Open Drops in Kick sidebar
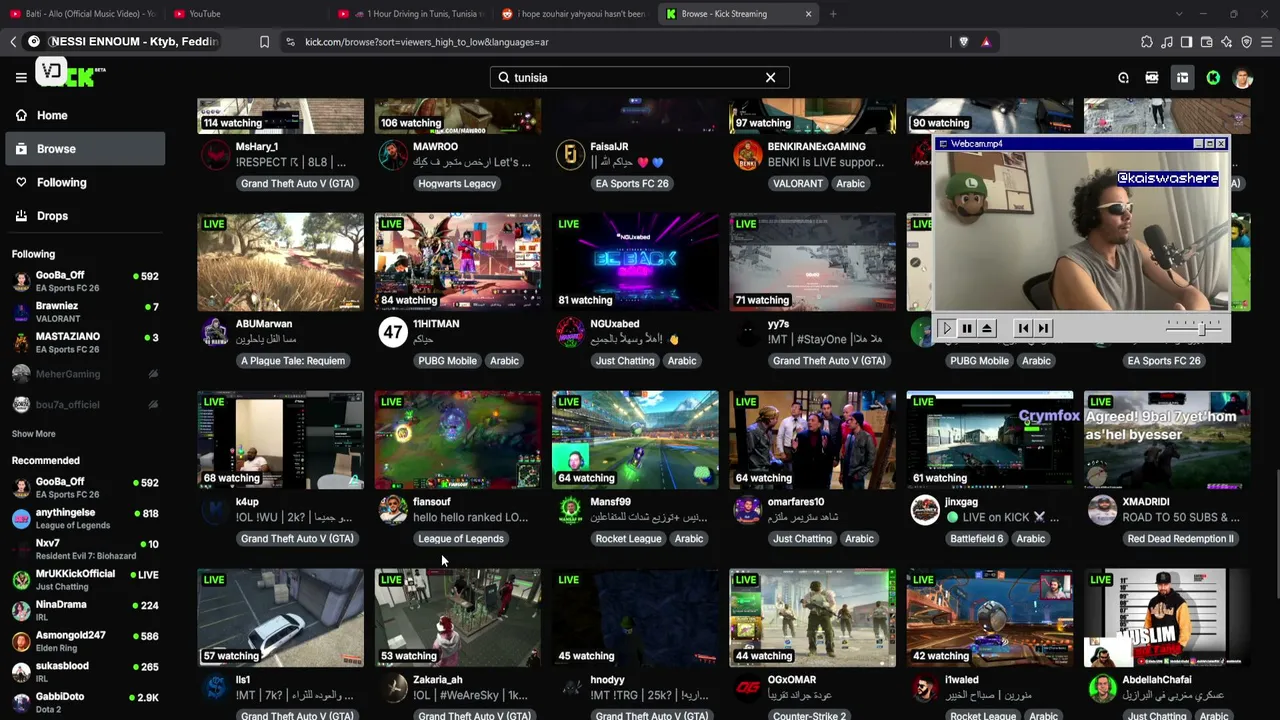The image size is (1280, 720). point(85,216)
